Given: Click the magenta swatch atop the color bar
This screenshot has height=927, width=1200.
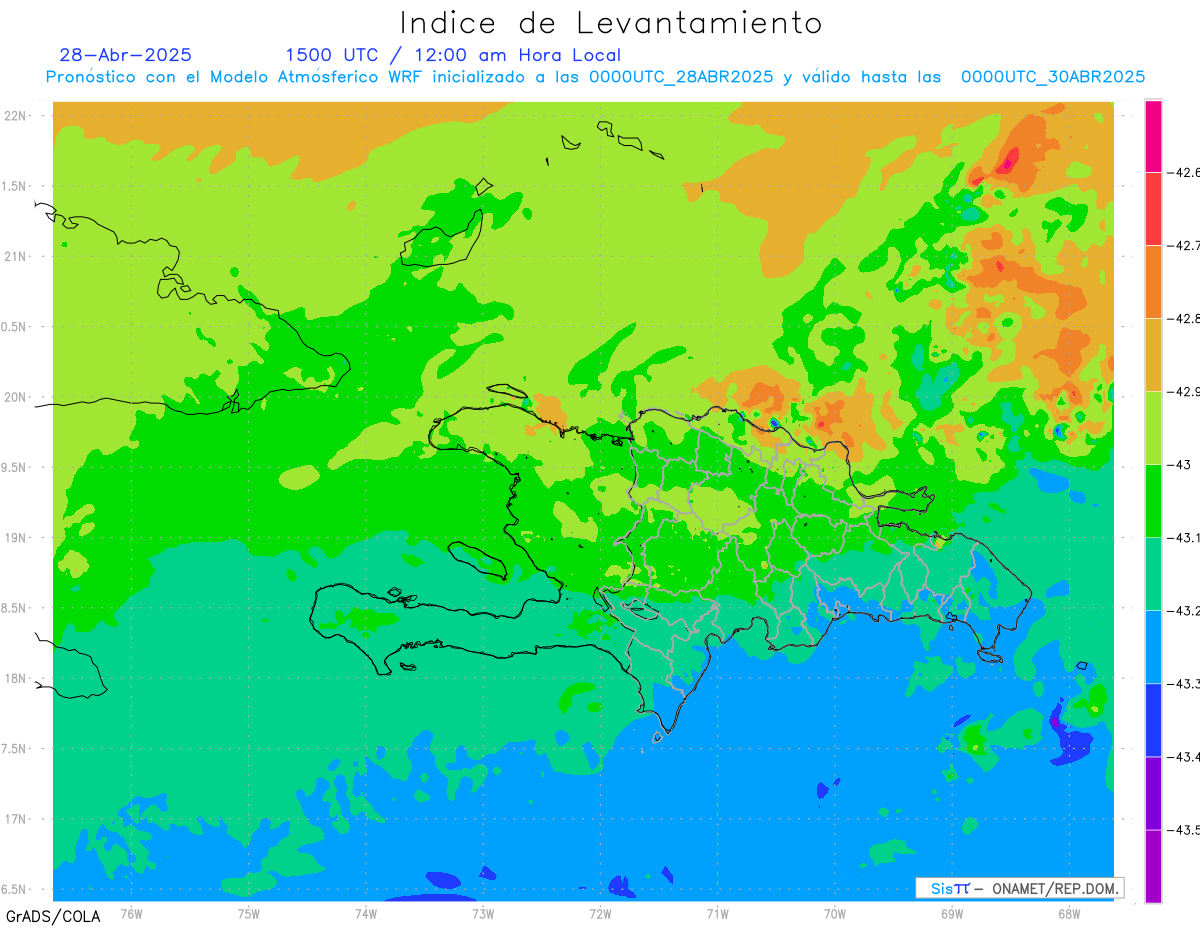Looking at the screenshot, I should [1153, 136].
